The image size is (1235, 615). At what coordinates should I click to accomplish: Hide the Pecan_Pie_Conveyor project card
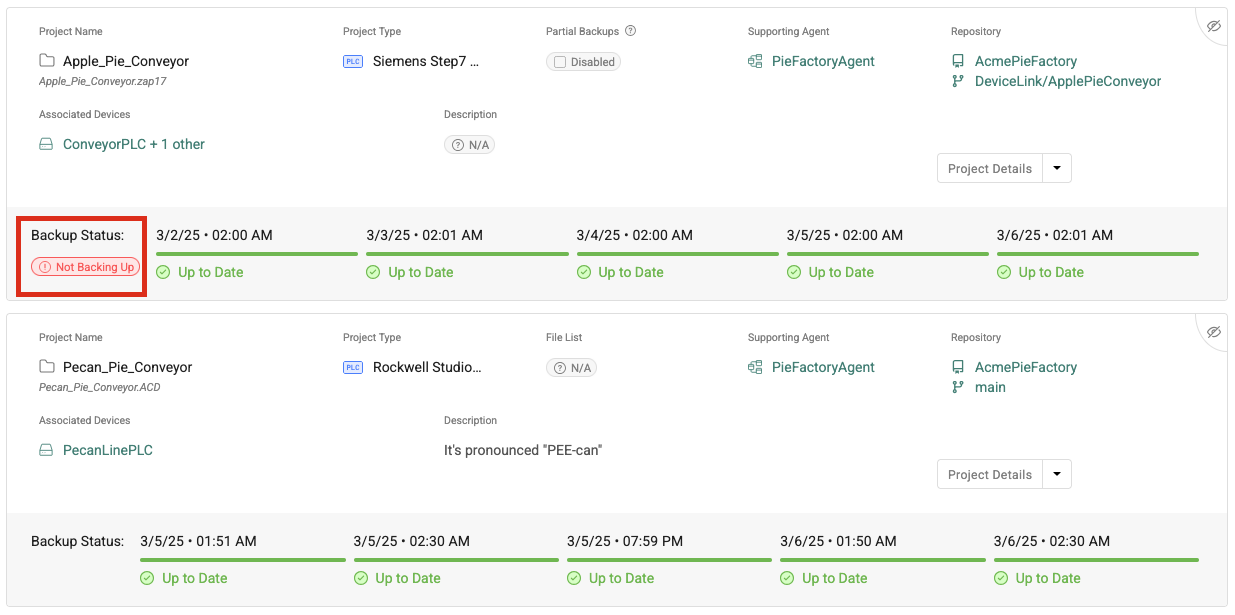tap(1213, 332)
